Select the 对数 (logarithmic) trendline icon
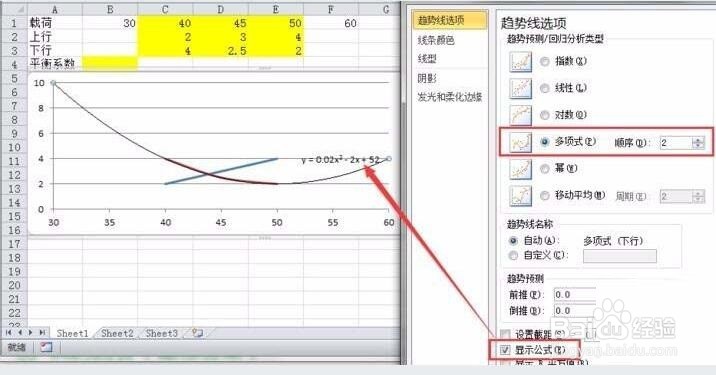The width and height of the screenshot is (716, 375). tap(521, 115)
